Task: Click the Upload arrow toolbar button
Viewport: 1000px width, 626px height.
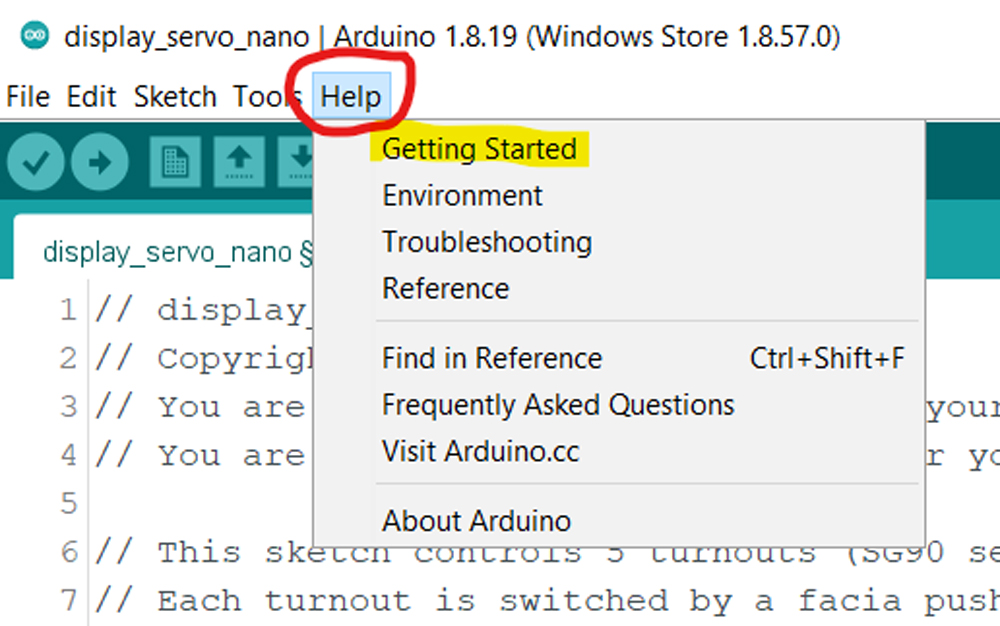Action: [x=99, y=162]
